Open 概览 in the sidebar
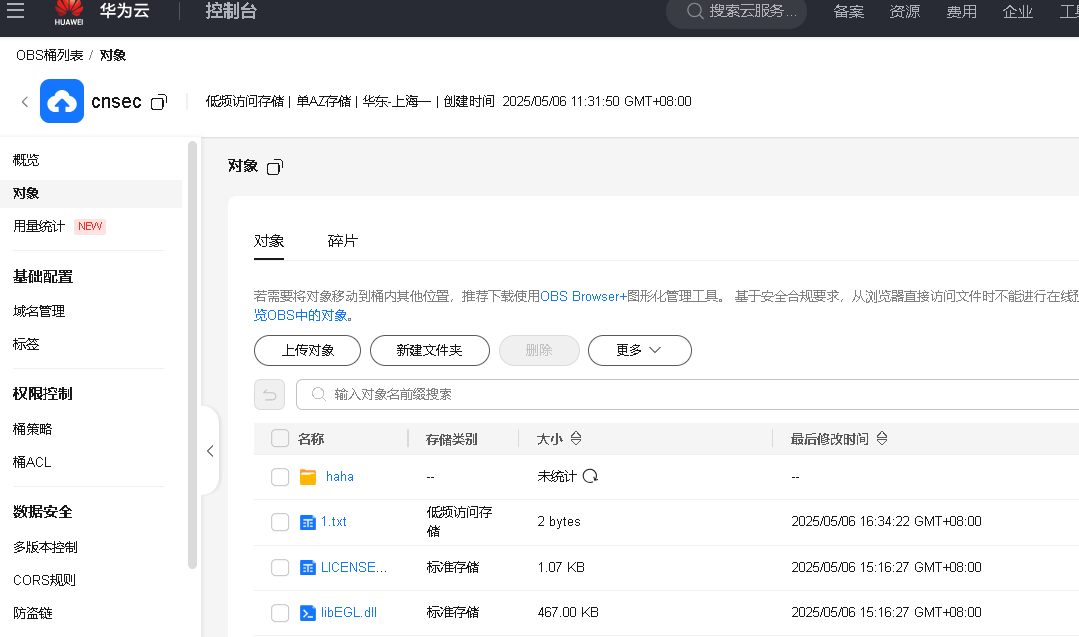Viewport: 1079px width, 637px height. pos(26,160)
